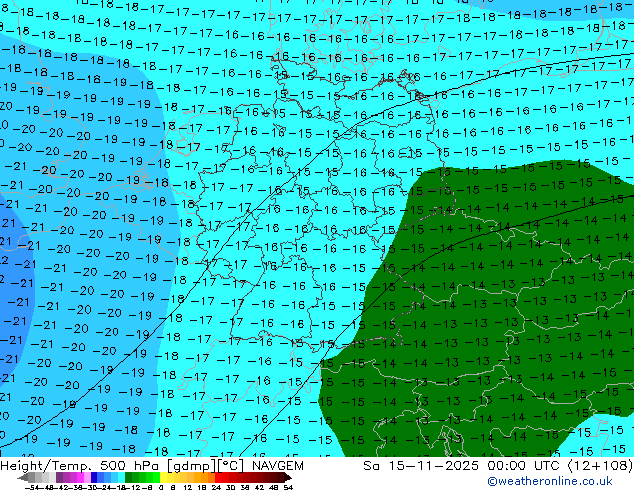The image size is (634, 490).
Task: Pick the cyan -18 legend color segment
Action: [x=122, y=477]
